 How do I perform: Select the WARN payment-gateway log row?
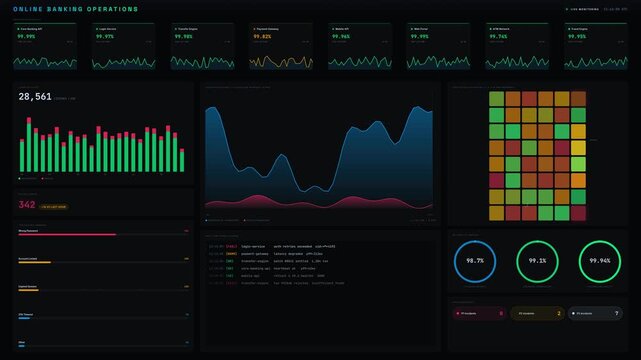point(320,254)
